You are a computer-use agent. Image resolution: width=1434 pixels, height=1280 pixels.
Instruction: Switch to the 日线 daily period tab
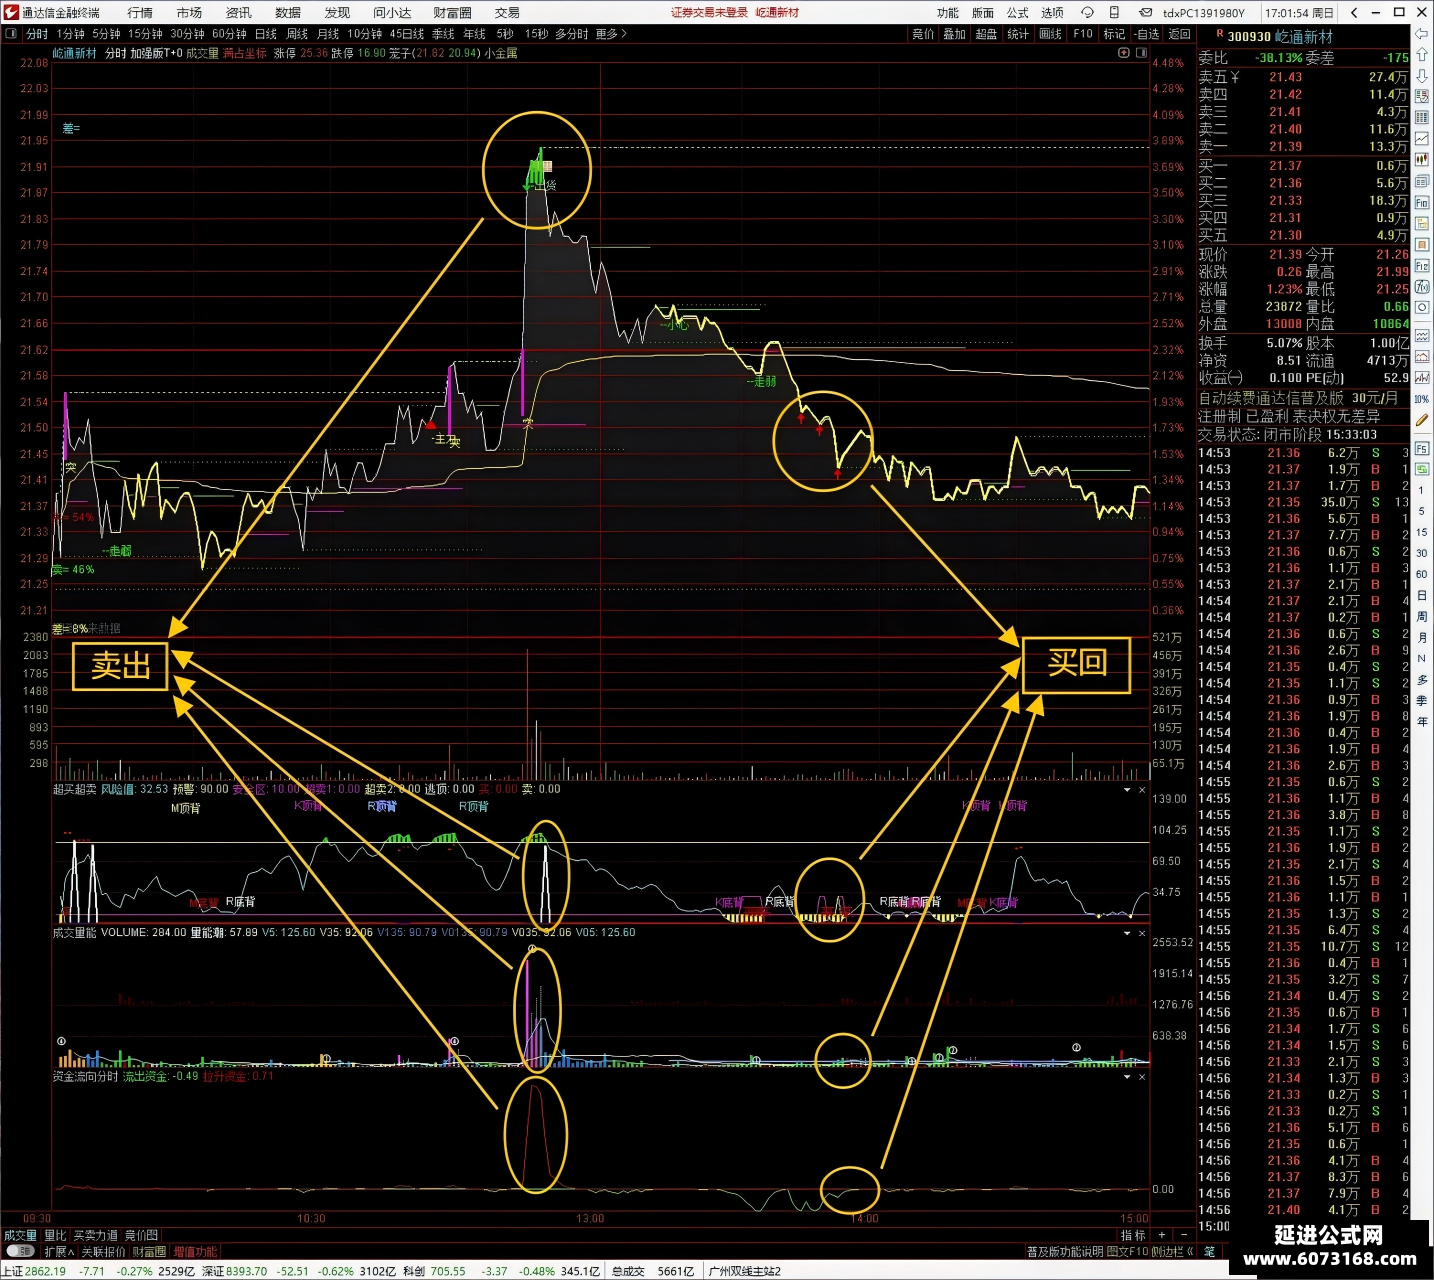pyautogui.click(x=266, y=34)
